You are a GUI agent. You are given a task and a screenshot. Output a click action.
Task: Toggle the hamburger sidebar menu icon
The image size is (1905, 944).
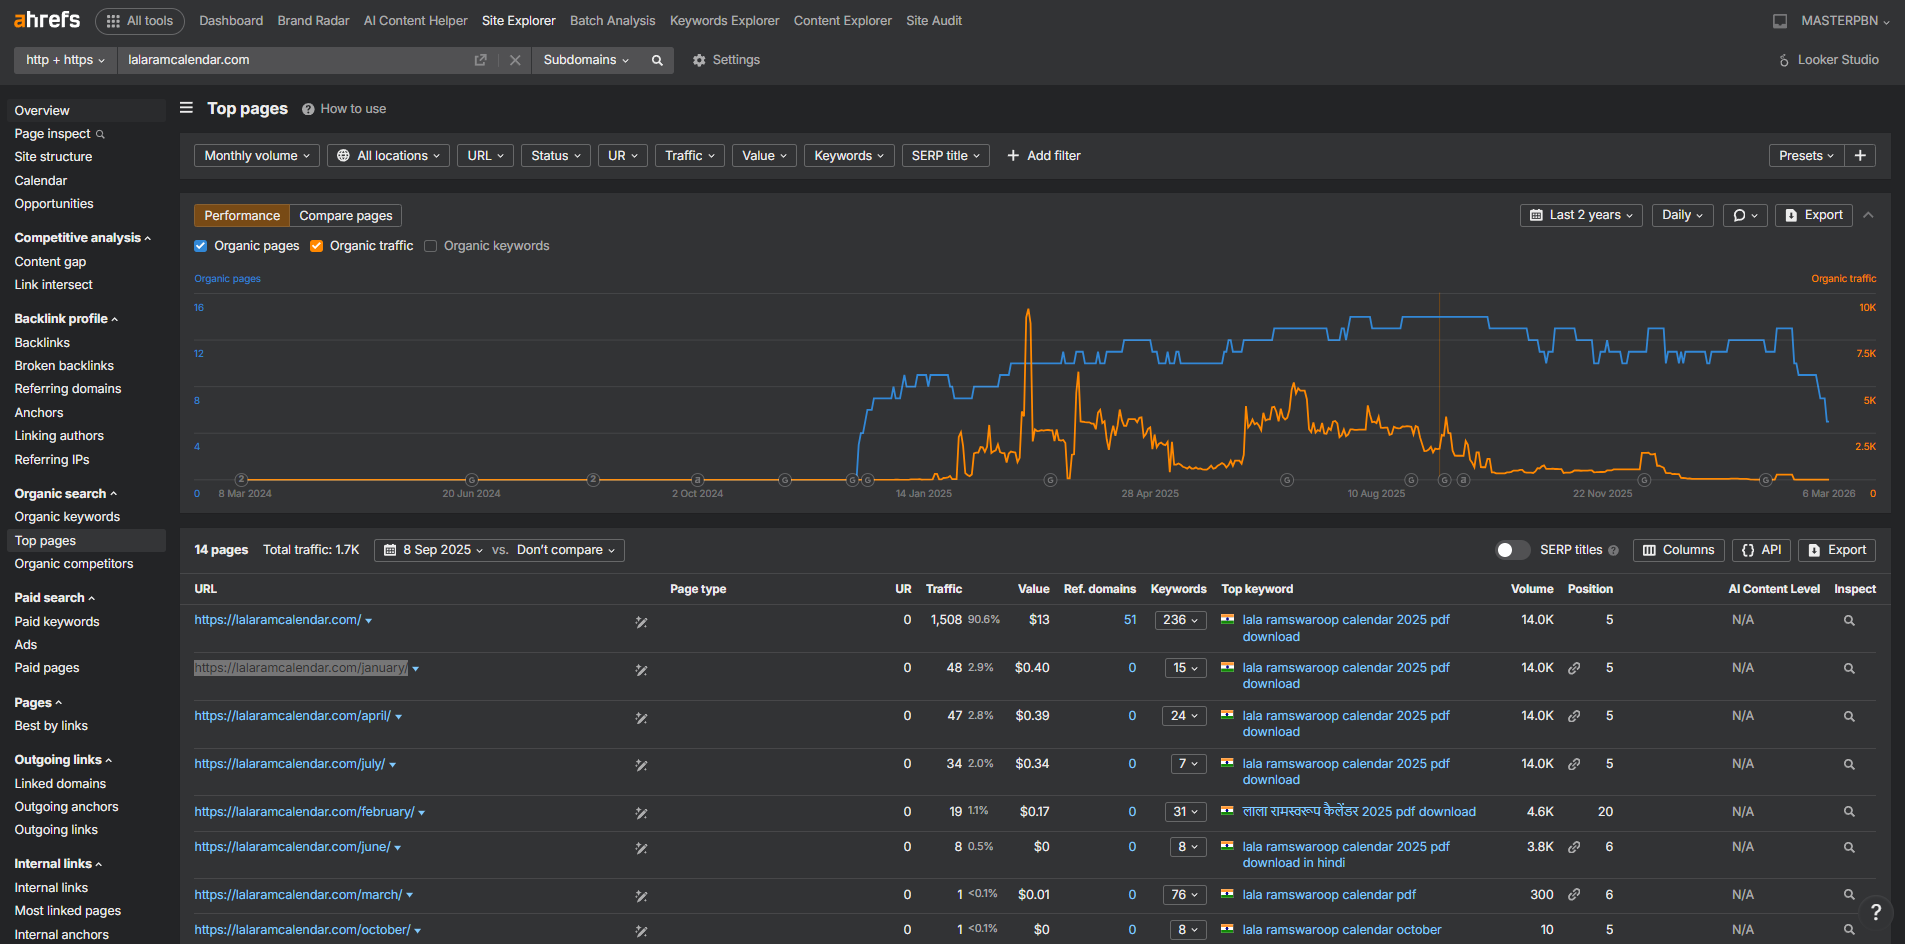[186, 108]
